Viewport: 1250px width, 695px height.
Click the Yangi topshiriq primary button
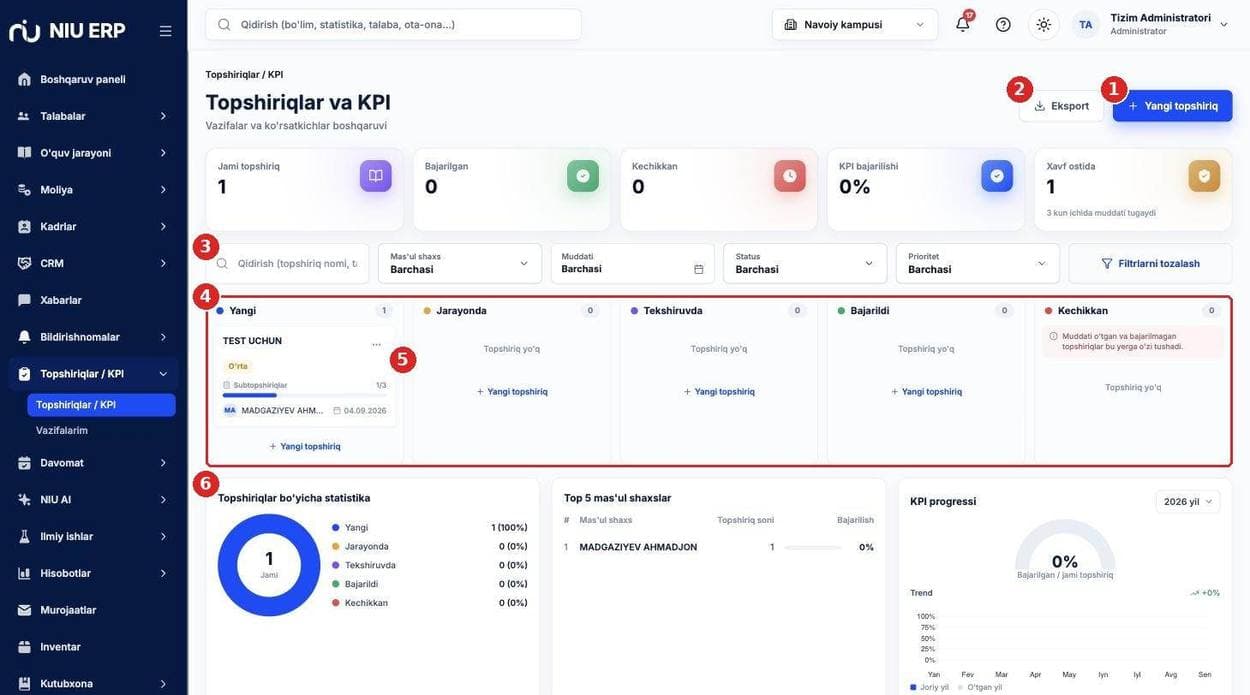(x=1172, y=106)
